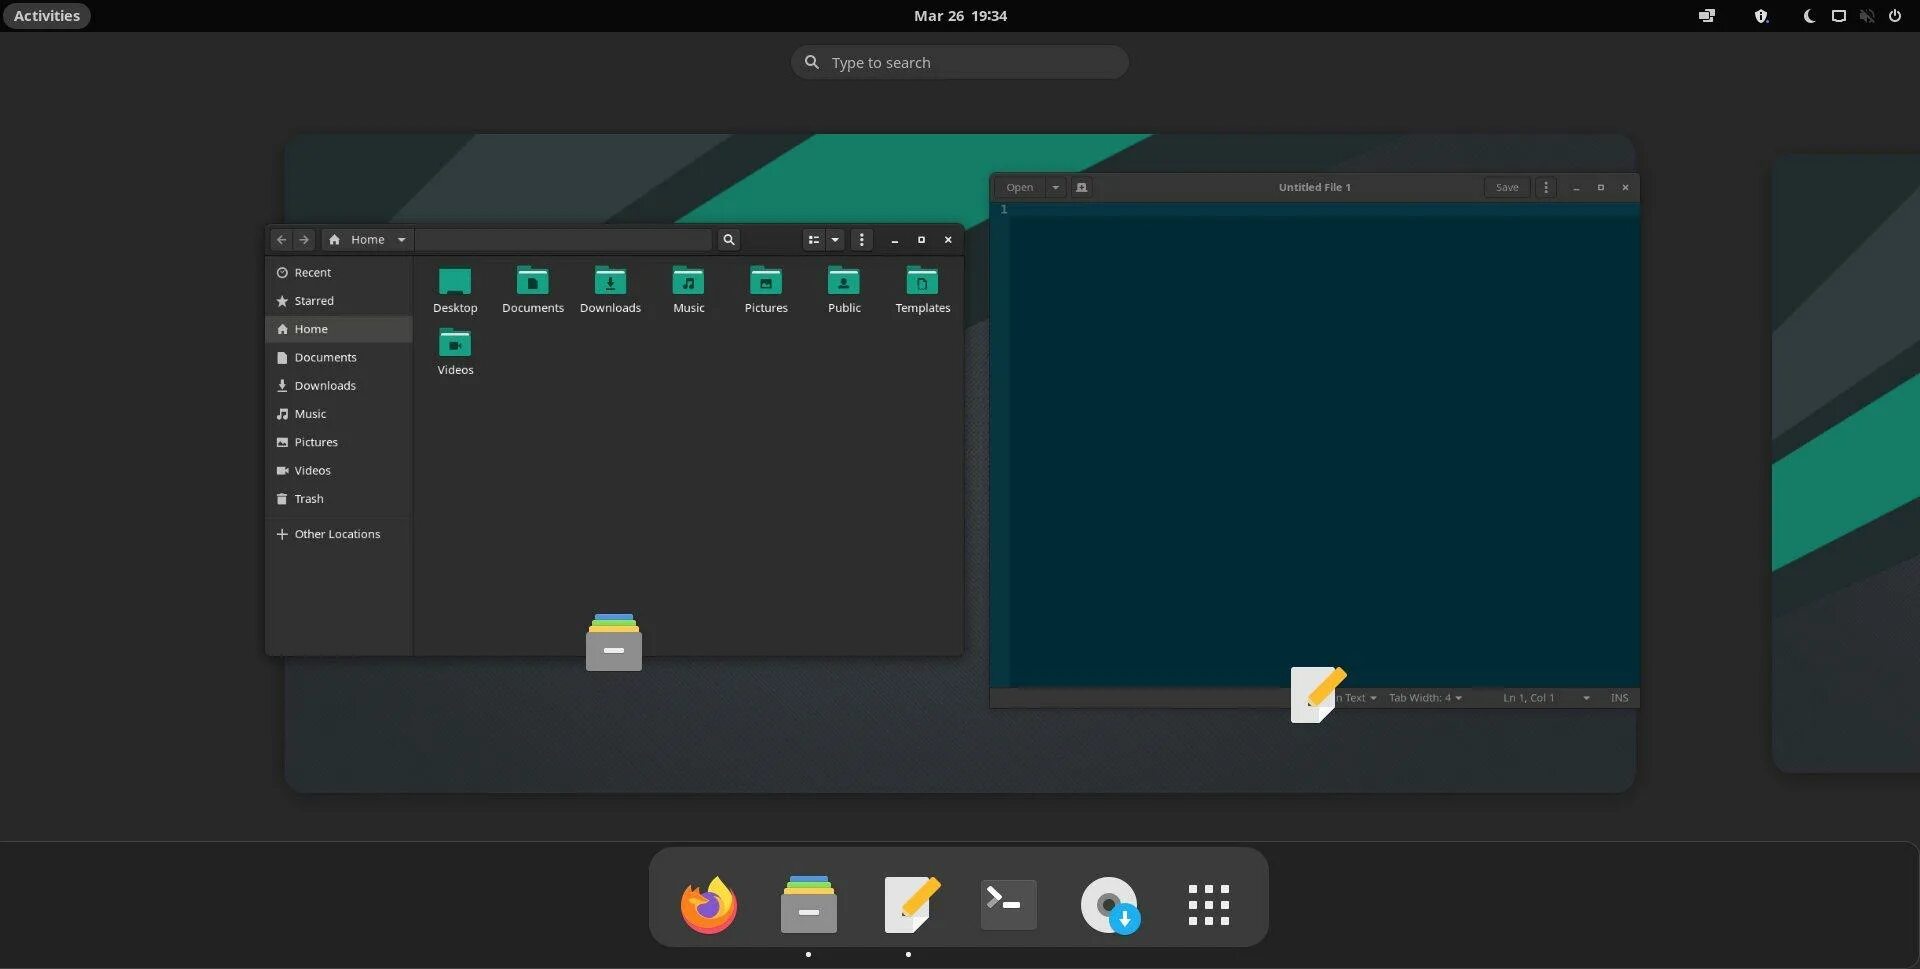Click new document icon in Text Editor
The width and height of the screenshot is (1920, 969).
[1081, 187]
